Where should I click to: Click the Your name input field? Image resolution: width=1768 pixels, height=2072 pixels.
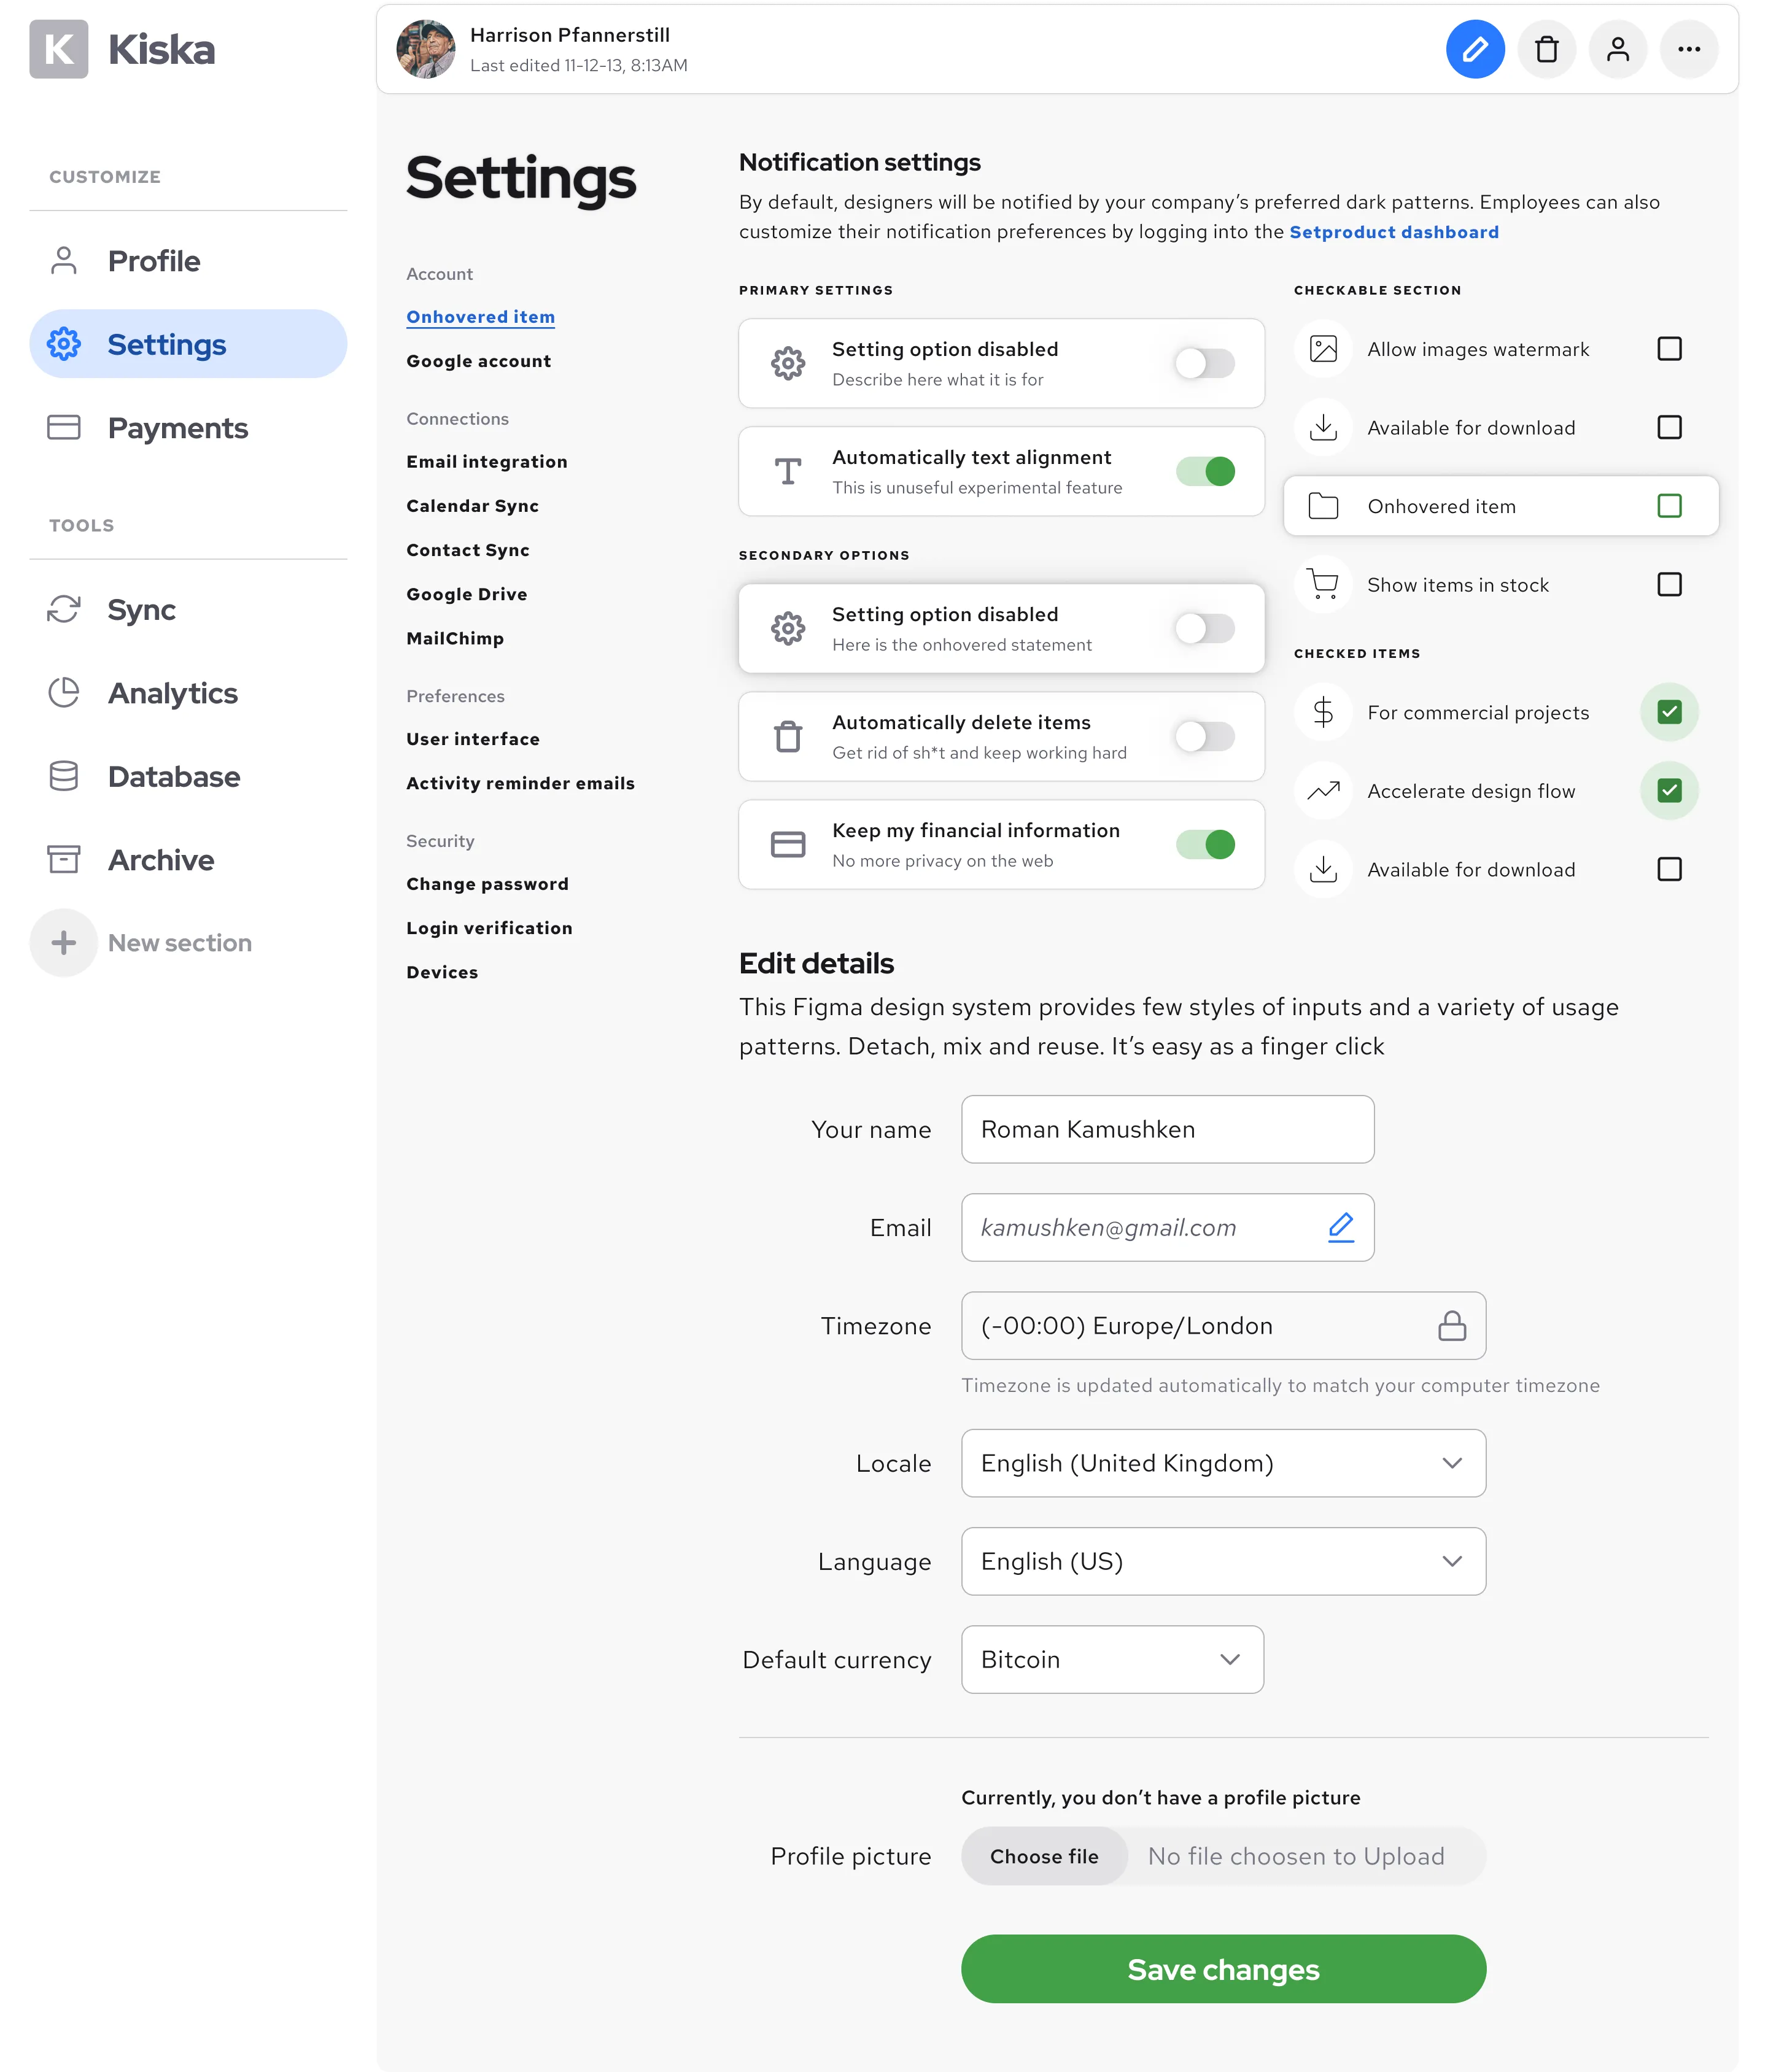[x=1166, y=1129]
